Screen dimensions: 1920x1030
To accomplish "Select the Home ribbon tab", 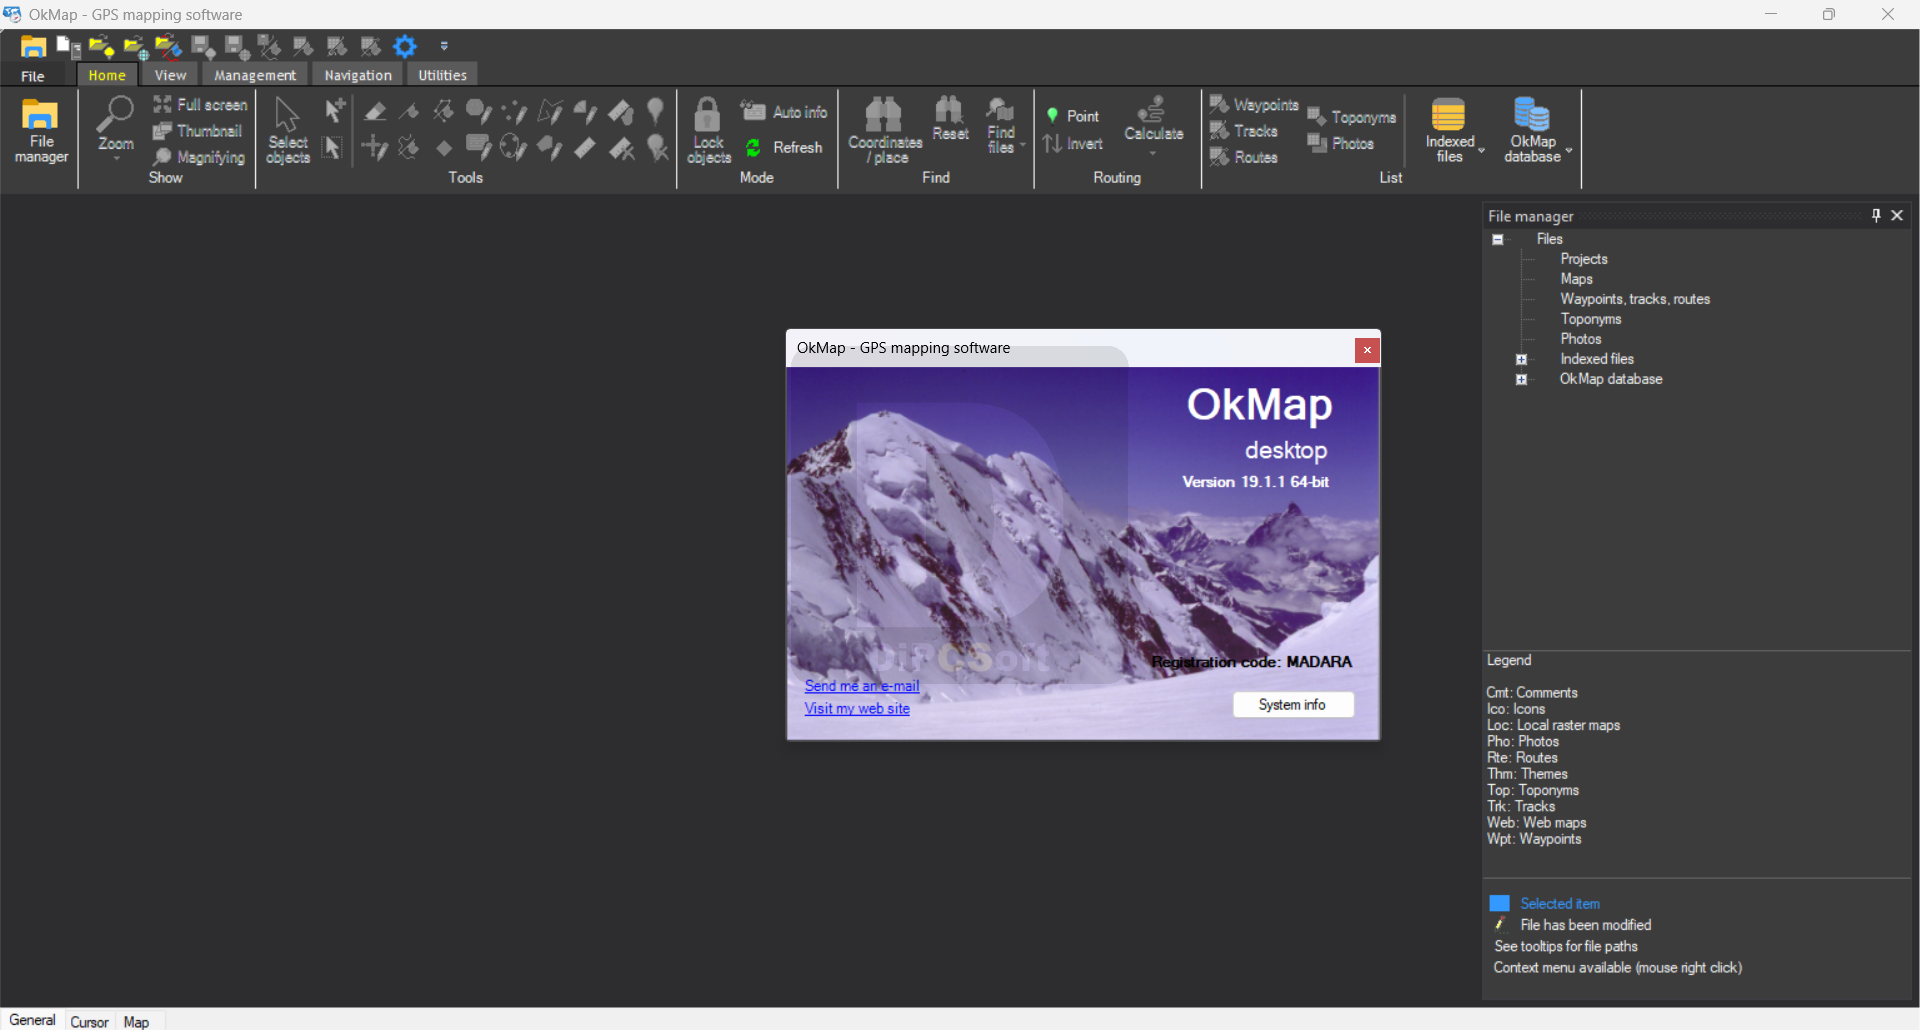I will 107,75.
